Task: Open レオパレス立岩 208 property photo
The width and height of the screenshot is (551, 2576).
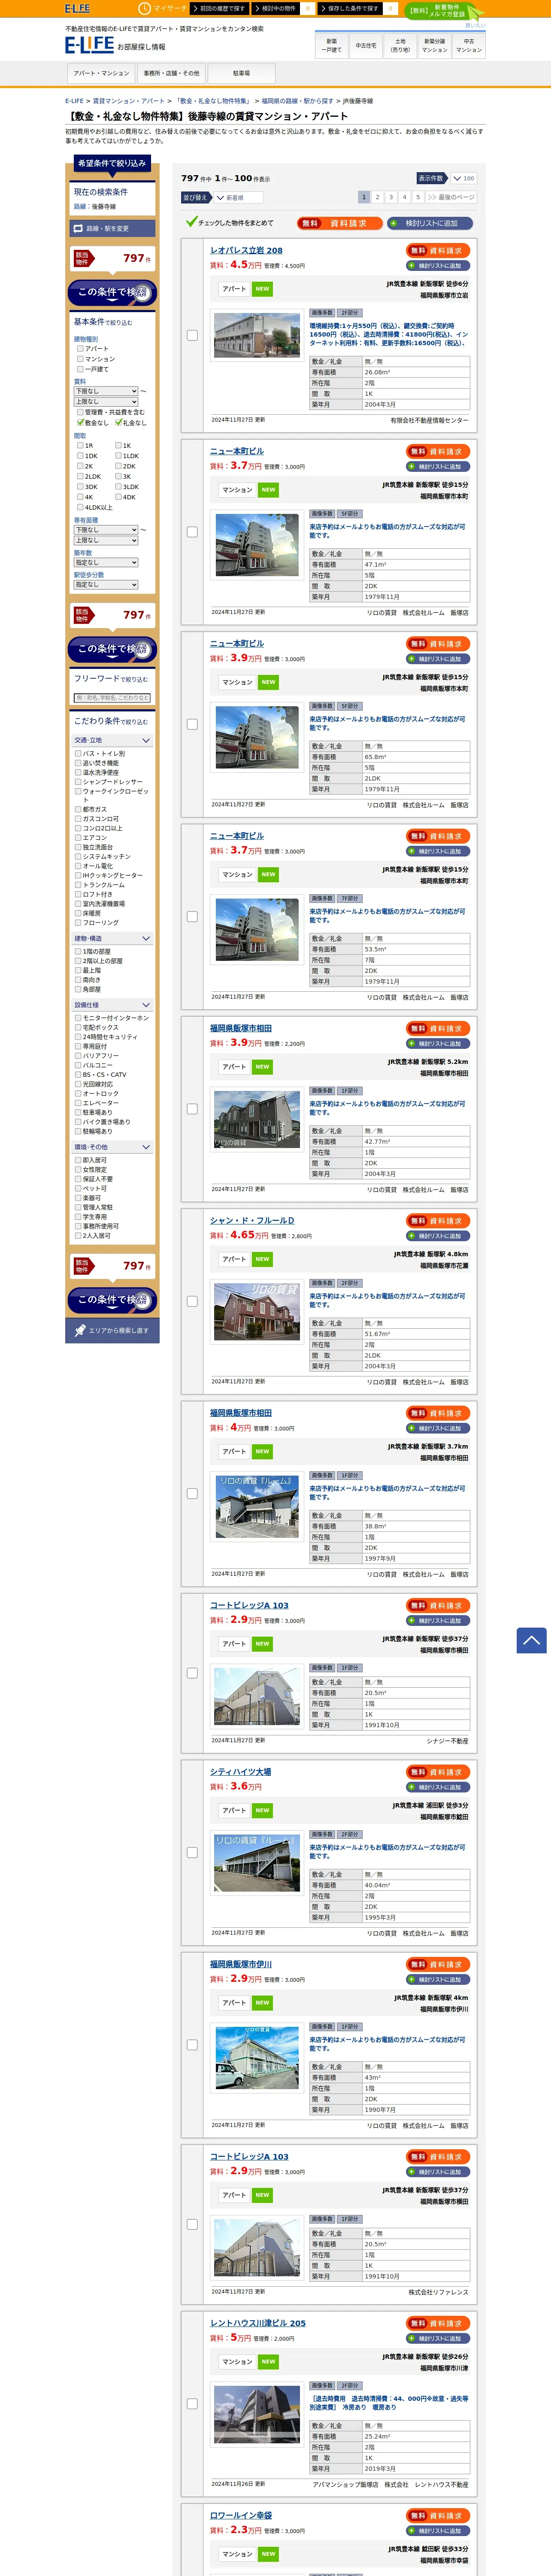Action: click(x=257, y=336)
